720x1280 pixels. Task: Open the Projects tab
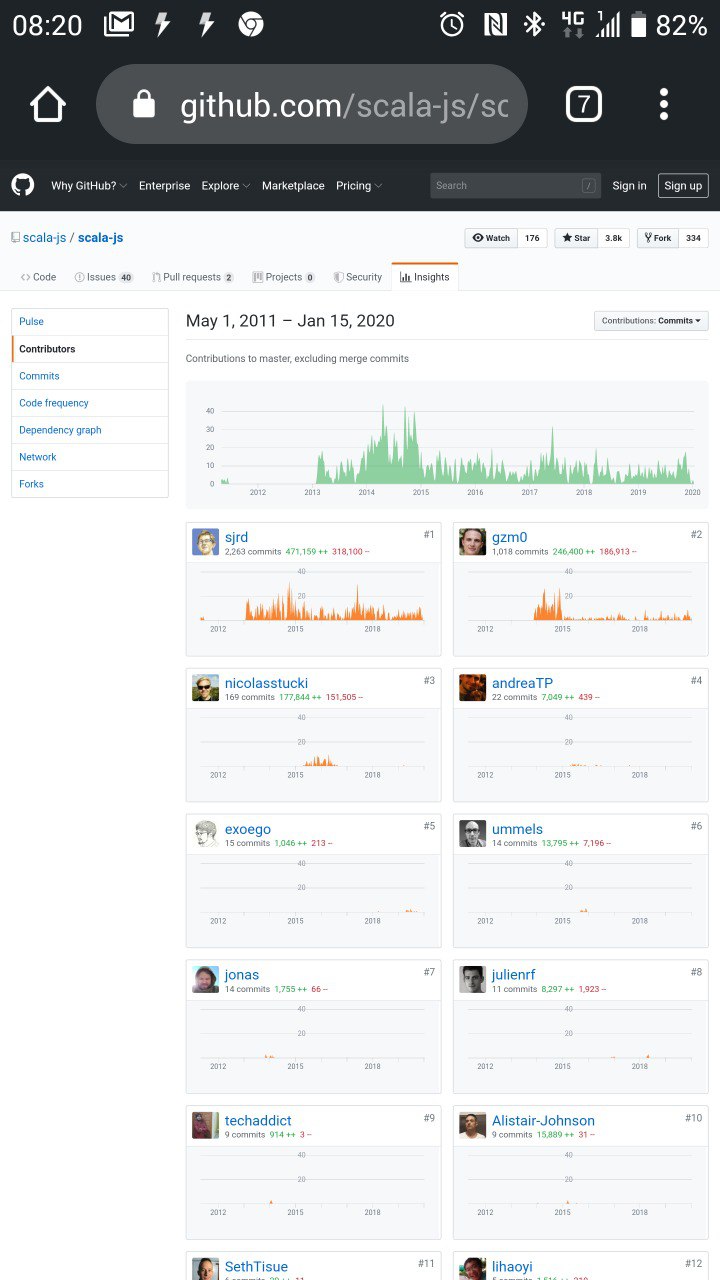284,277
